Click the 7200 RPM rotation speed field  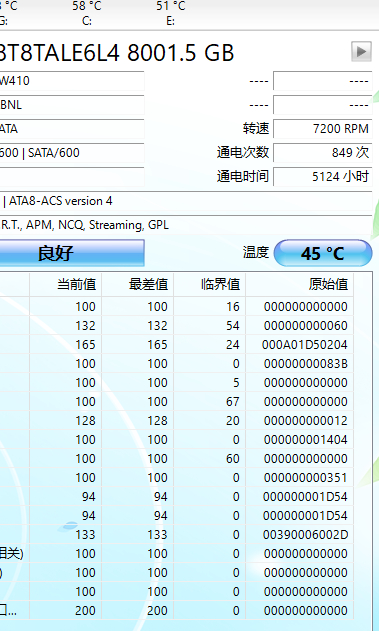point(323,129)
